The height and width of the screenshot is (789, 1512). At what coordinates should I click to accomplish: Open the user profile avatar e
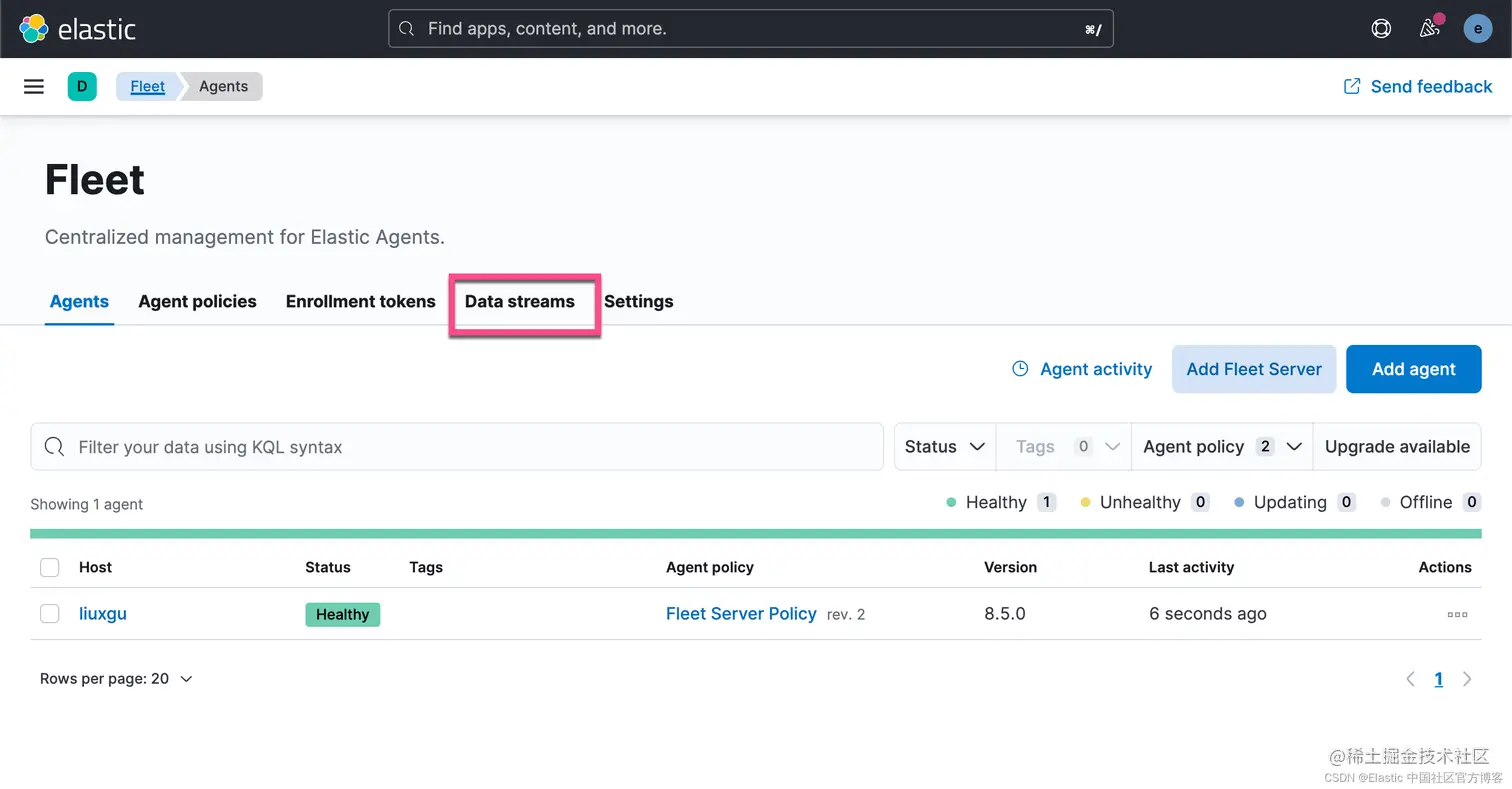pos(1477,28)
